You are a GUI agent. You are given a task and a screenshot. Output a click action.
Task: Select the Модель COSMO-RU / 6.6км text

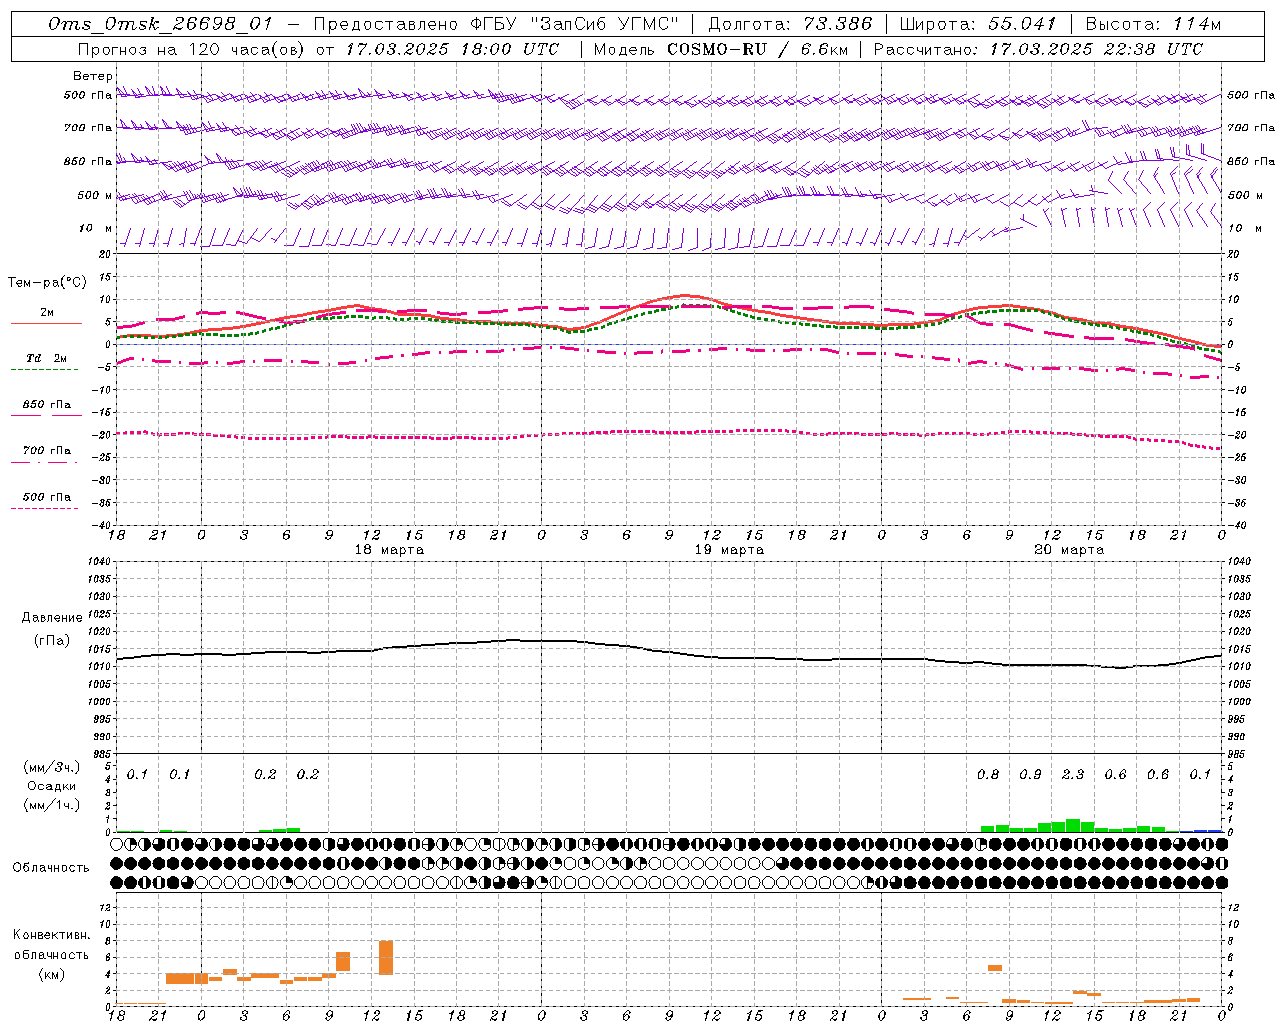pos(721,49)
